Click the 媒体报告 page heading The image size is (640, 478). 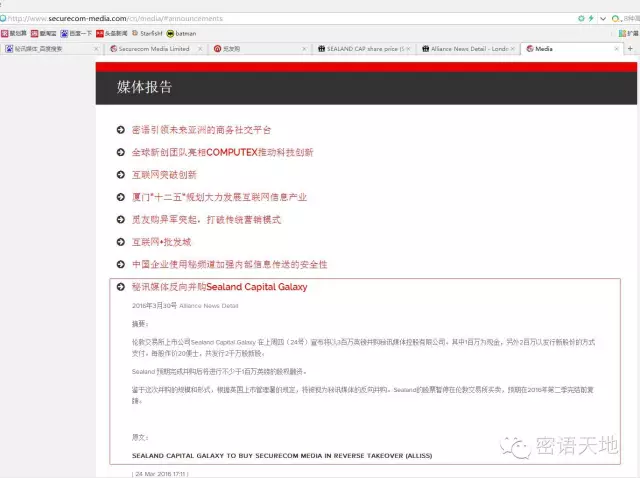pos(144,87)
